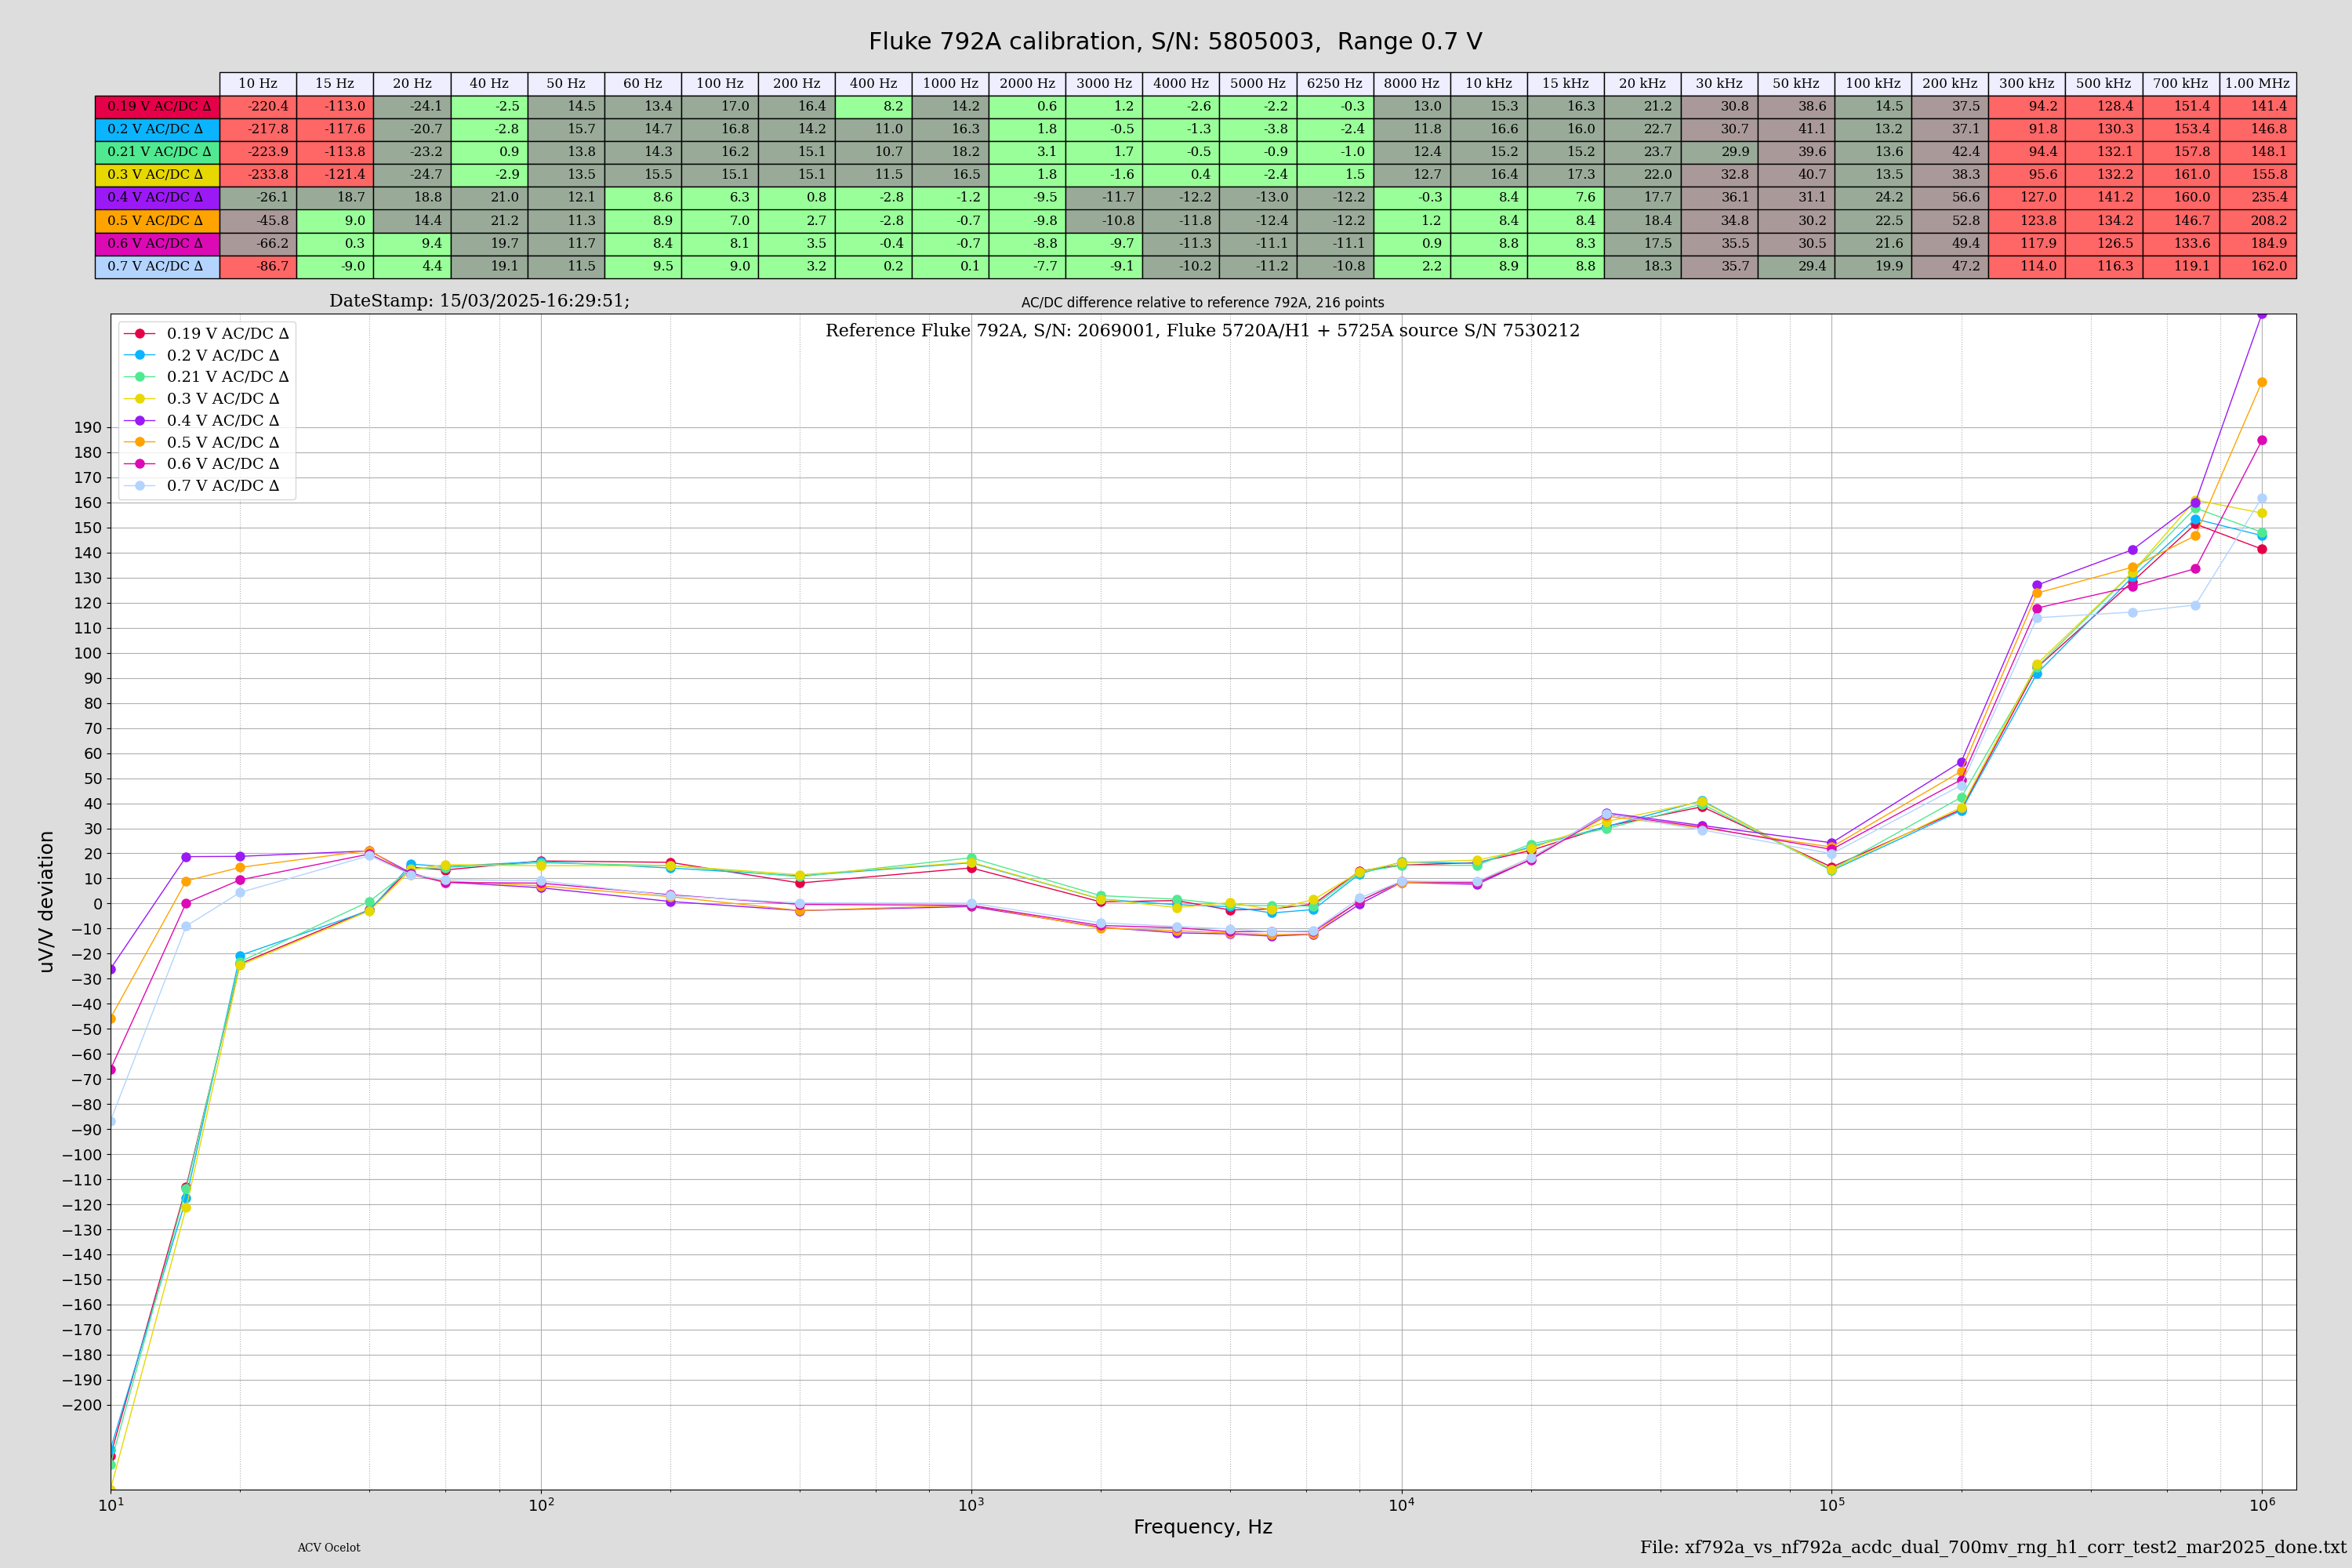
Task: Select the cell showing -45.8
Action: [x=258, y=220]
